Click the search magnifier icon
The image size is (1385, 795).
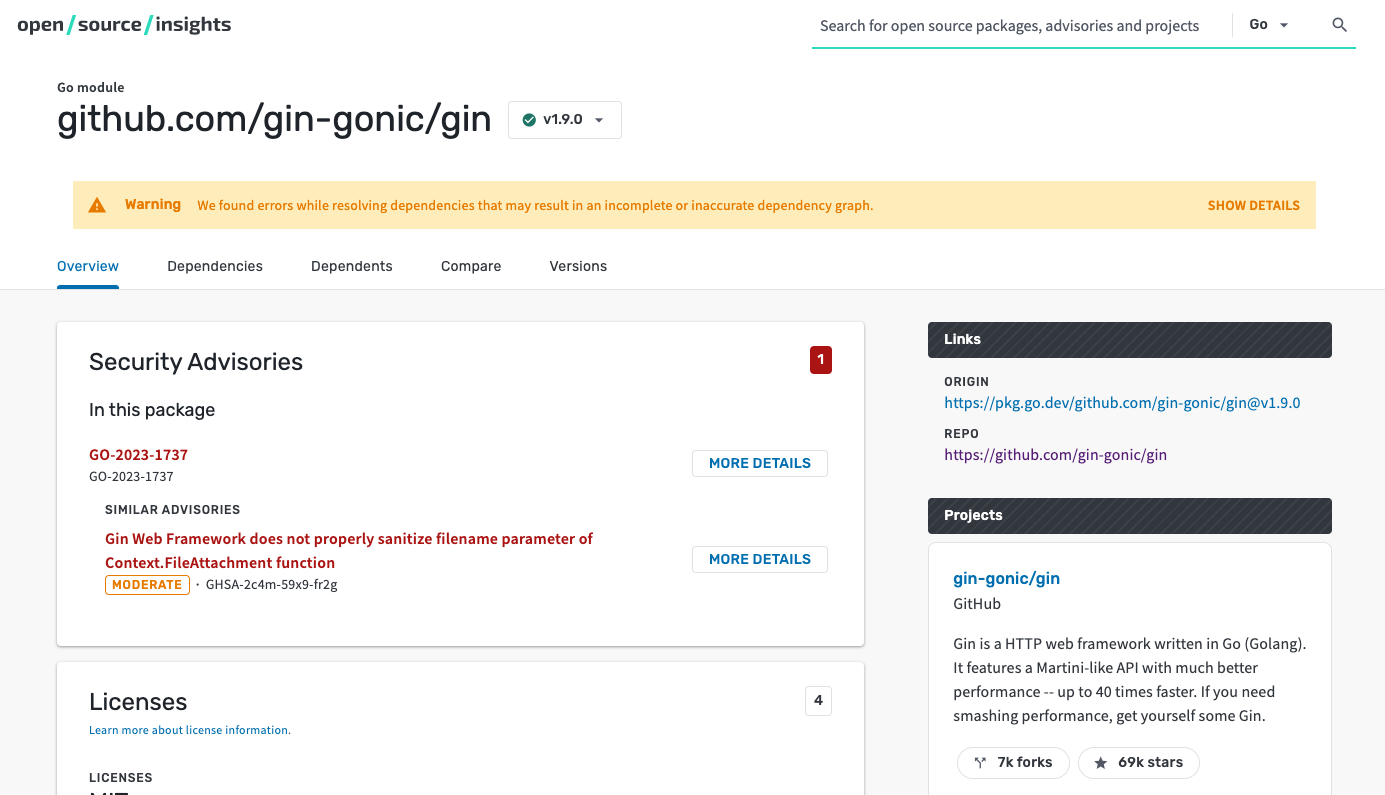(1339, 25)
